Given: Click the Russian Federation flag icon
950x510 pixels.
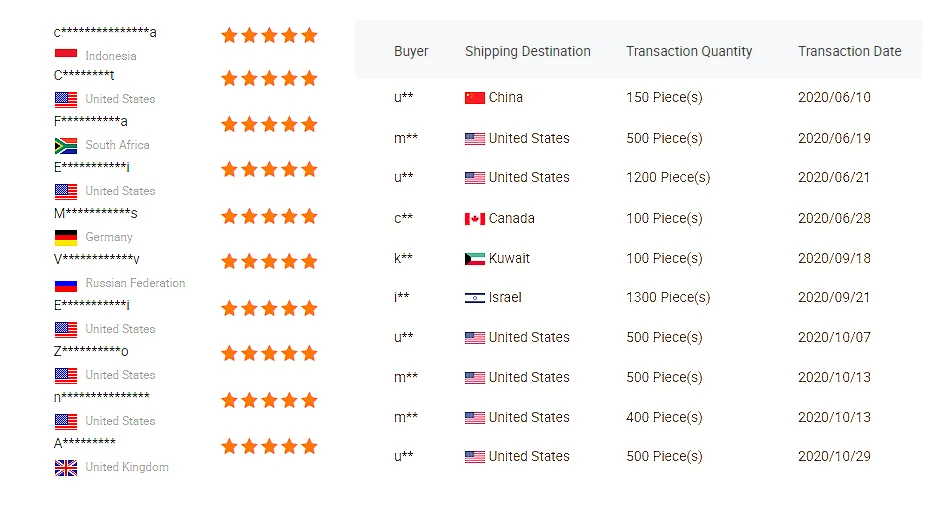Looking at the screenshot, I should pos(66,284).
